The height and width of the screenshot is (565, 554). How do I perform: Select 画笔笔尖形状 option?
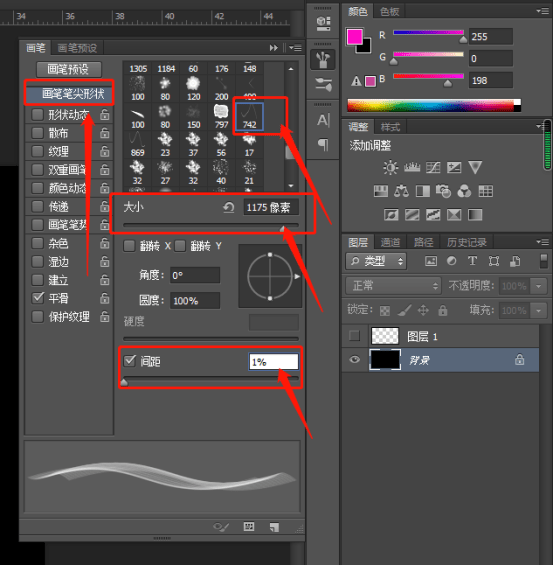click(x=69, y=94)
